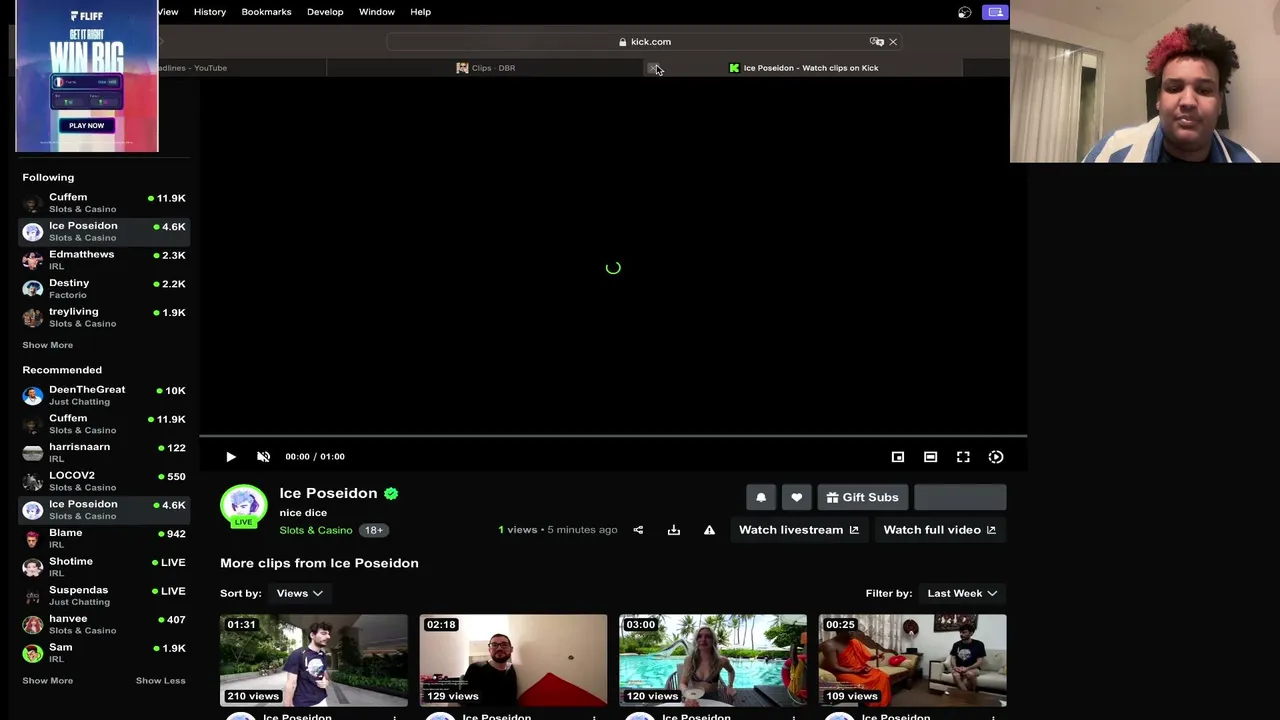Select Sam's avatar in the sidebar
Screen dimensions: 1280x720
(x=33, y=653)
